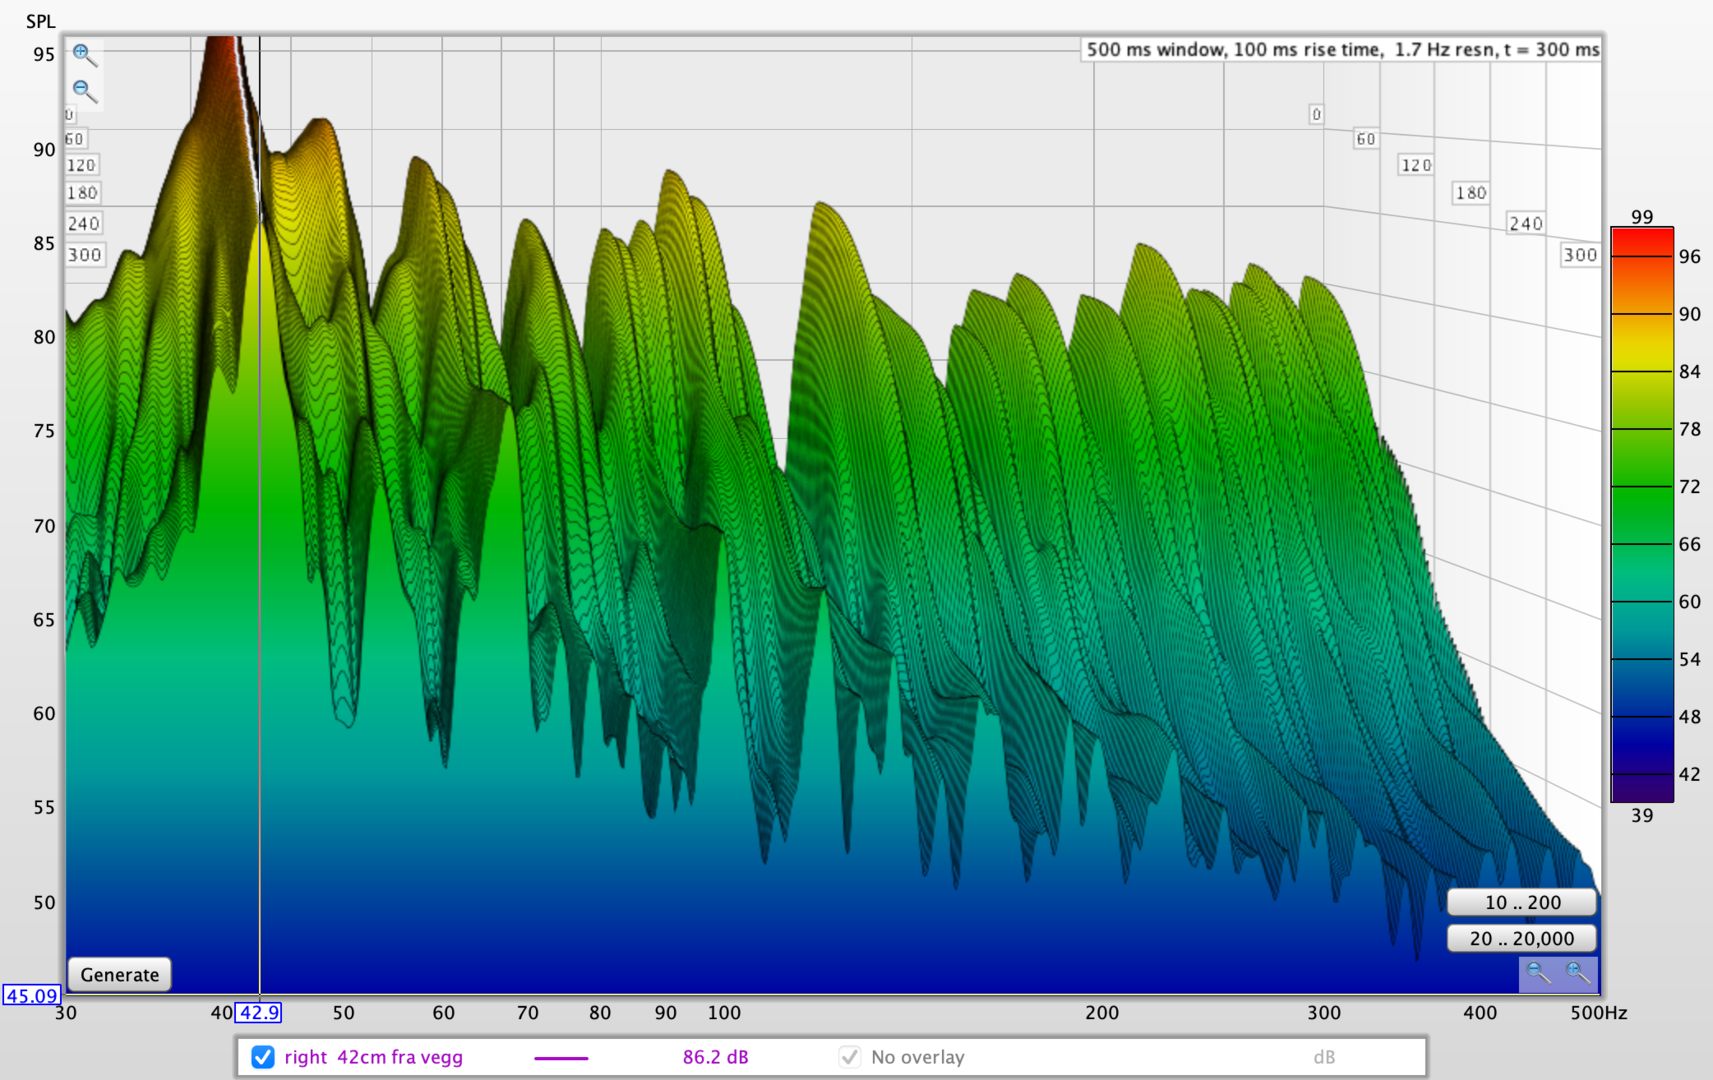
Task: Click the 48 tick on the color scale
Action: pyautogui.click(x=1690, y=717)
